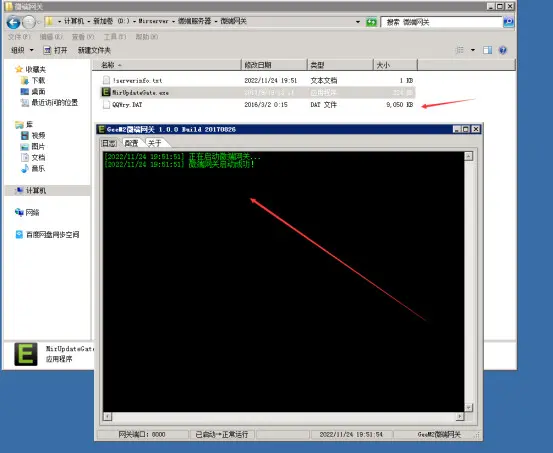
Task: Click the search box in Explorer
Action: (x=441, y=22)
